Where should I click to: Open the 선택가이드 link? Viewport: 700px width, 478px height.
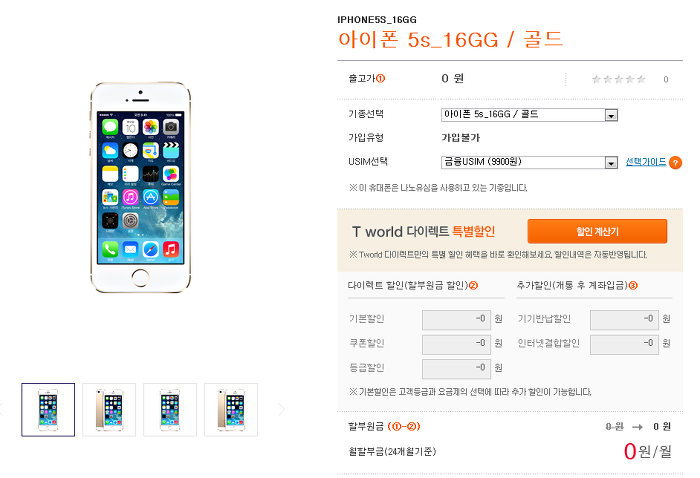tap(646, 162)
